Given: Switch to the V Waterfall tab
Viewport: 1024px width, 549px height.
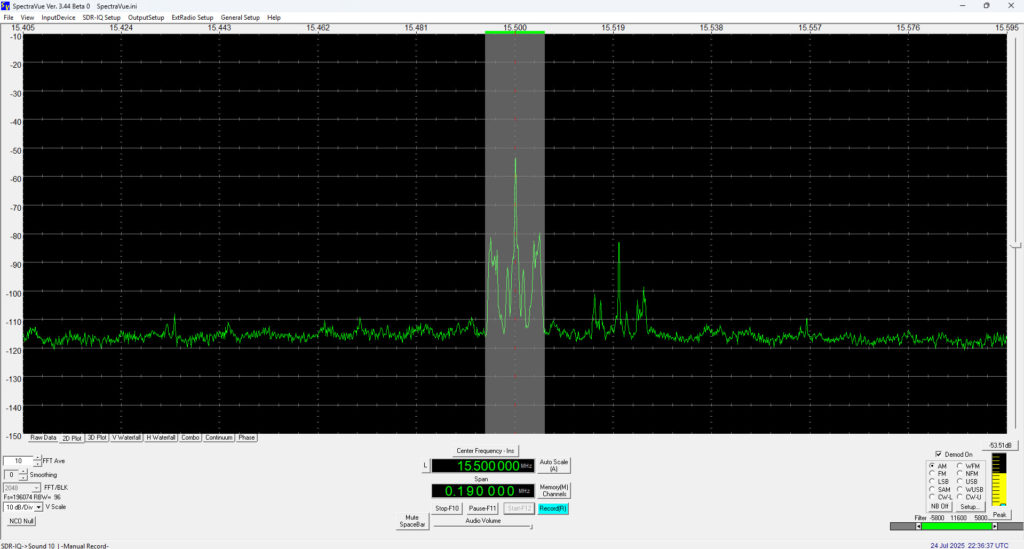Looking at the screenshot, I should tap(126, 438).
